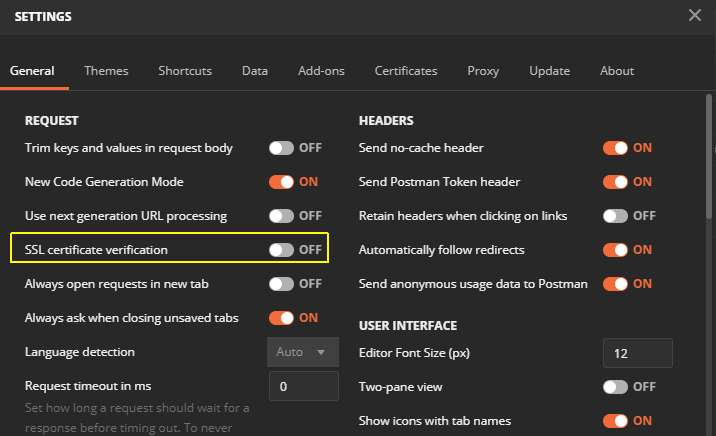The width and height of the screenshot is (716, 436).
Task: Open the Certificates tab
Action: click(406, 71)
